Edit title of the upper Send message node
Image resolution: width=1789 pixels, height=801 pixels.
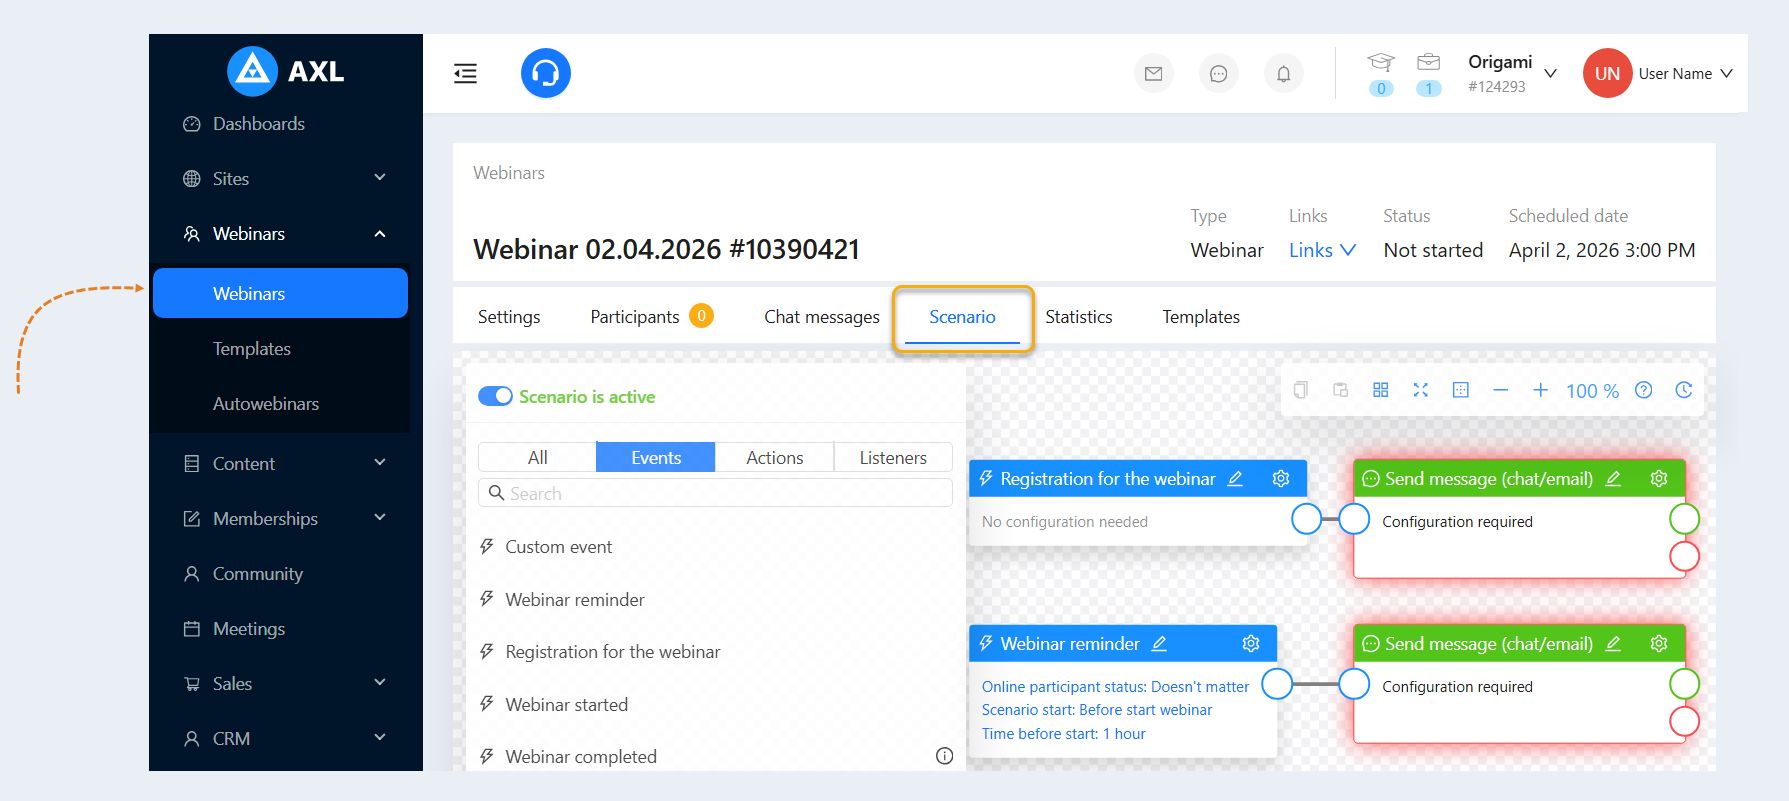coord(1613,479)
